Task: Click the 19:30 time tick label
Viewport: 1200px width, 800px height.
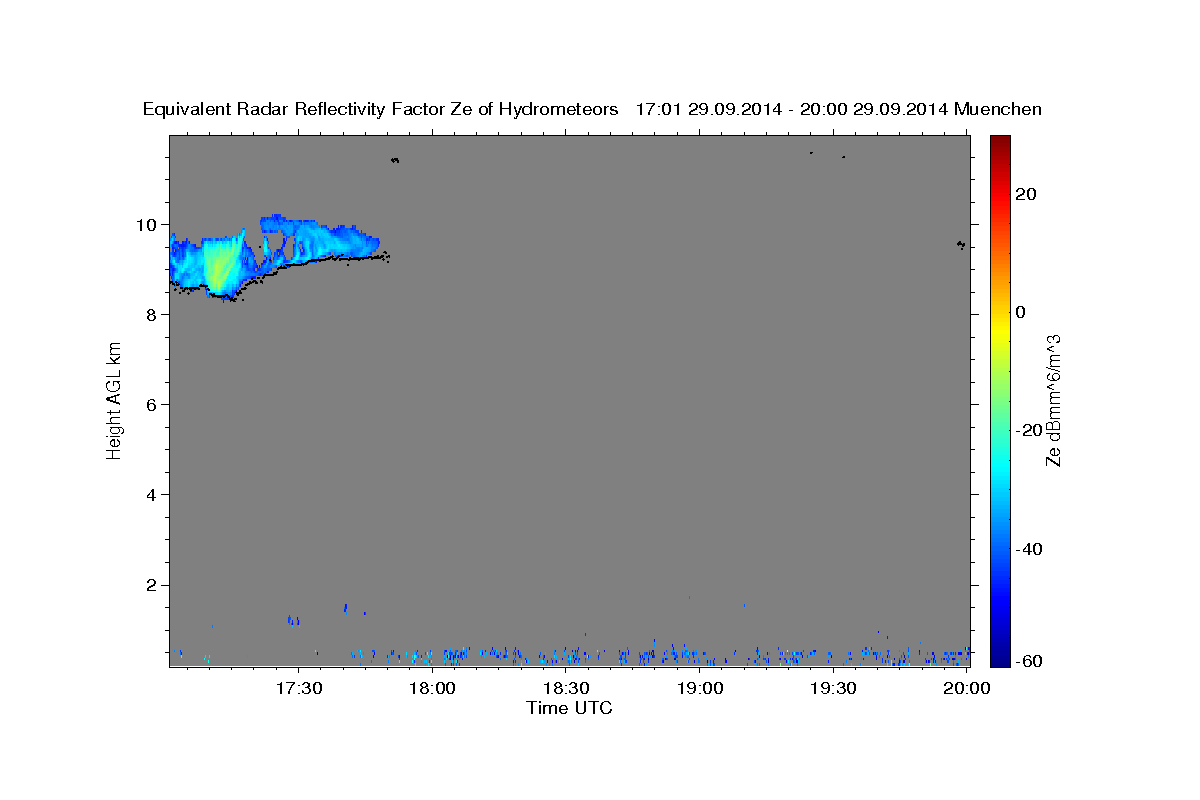Action: [834, 688]
